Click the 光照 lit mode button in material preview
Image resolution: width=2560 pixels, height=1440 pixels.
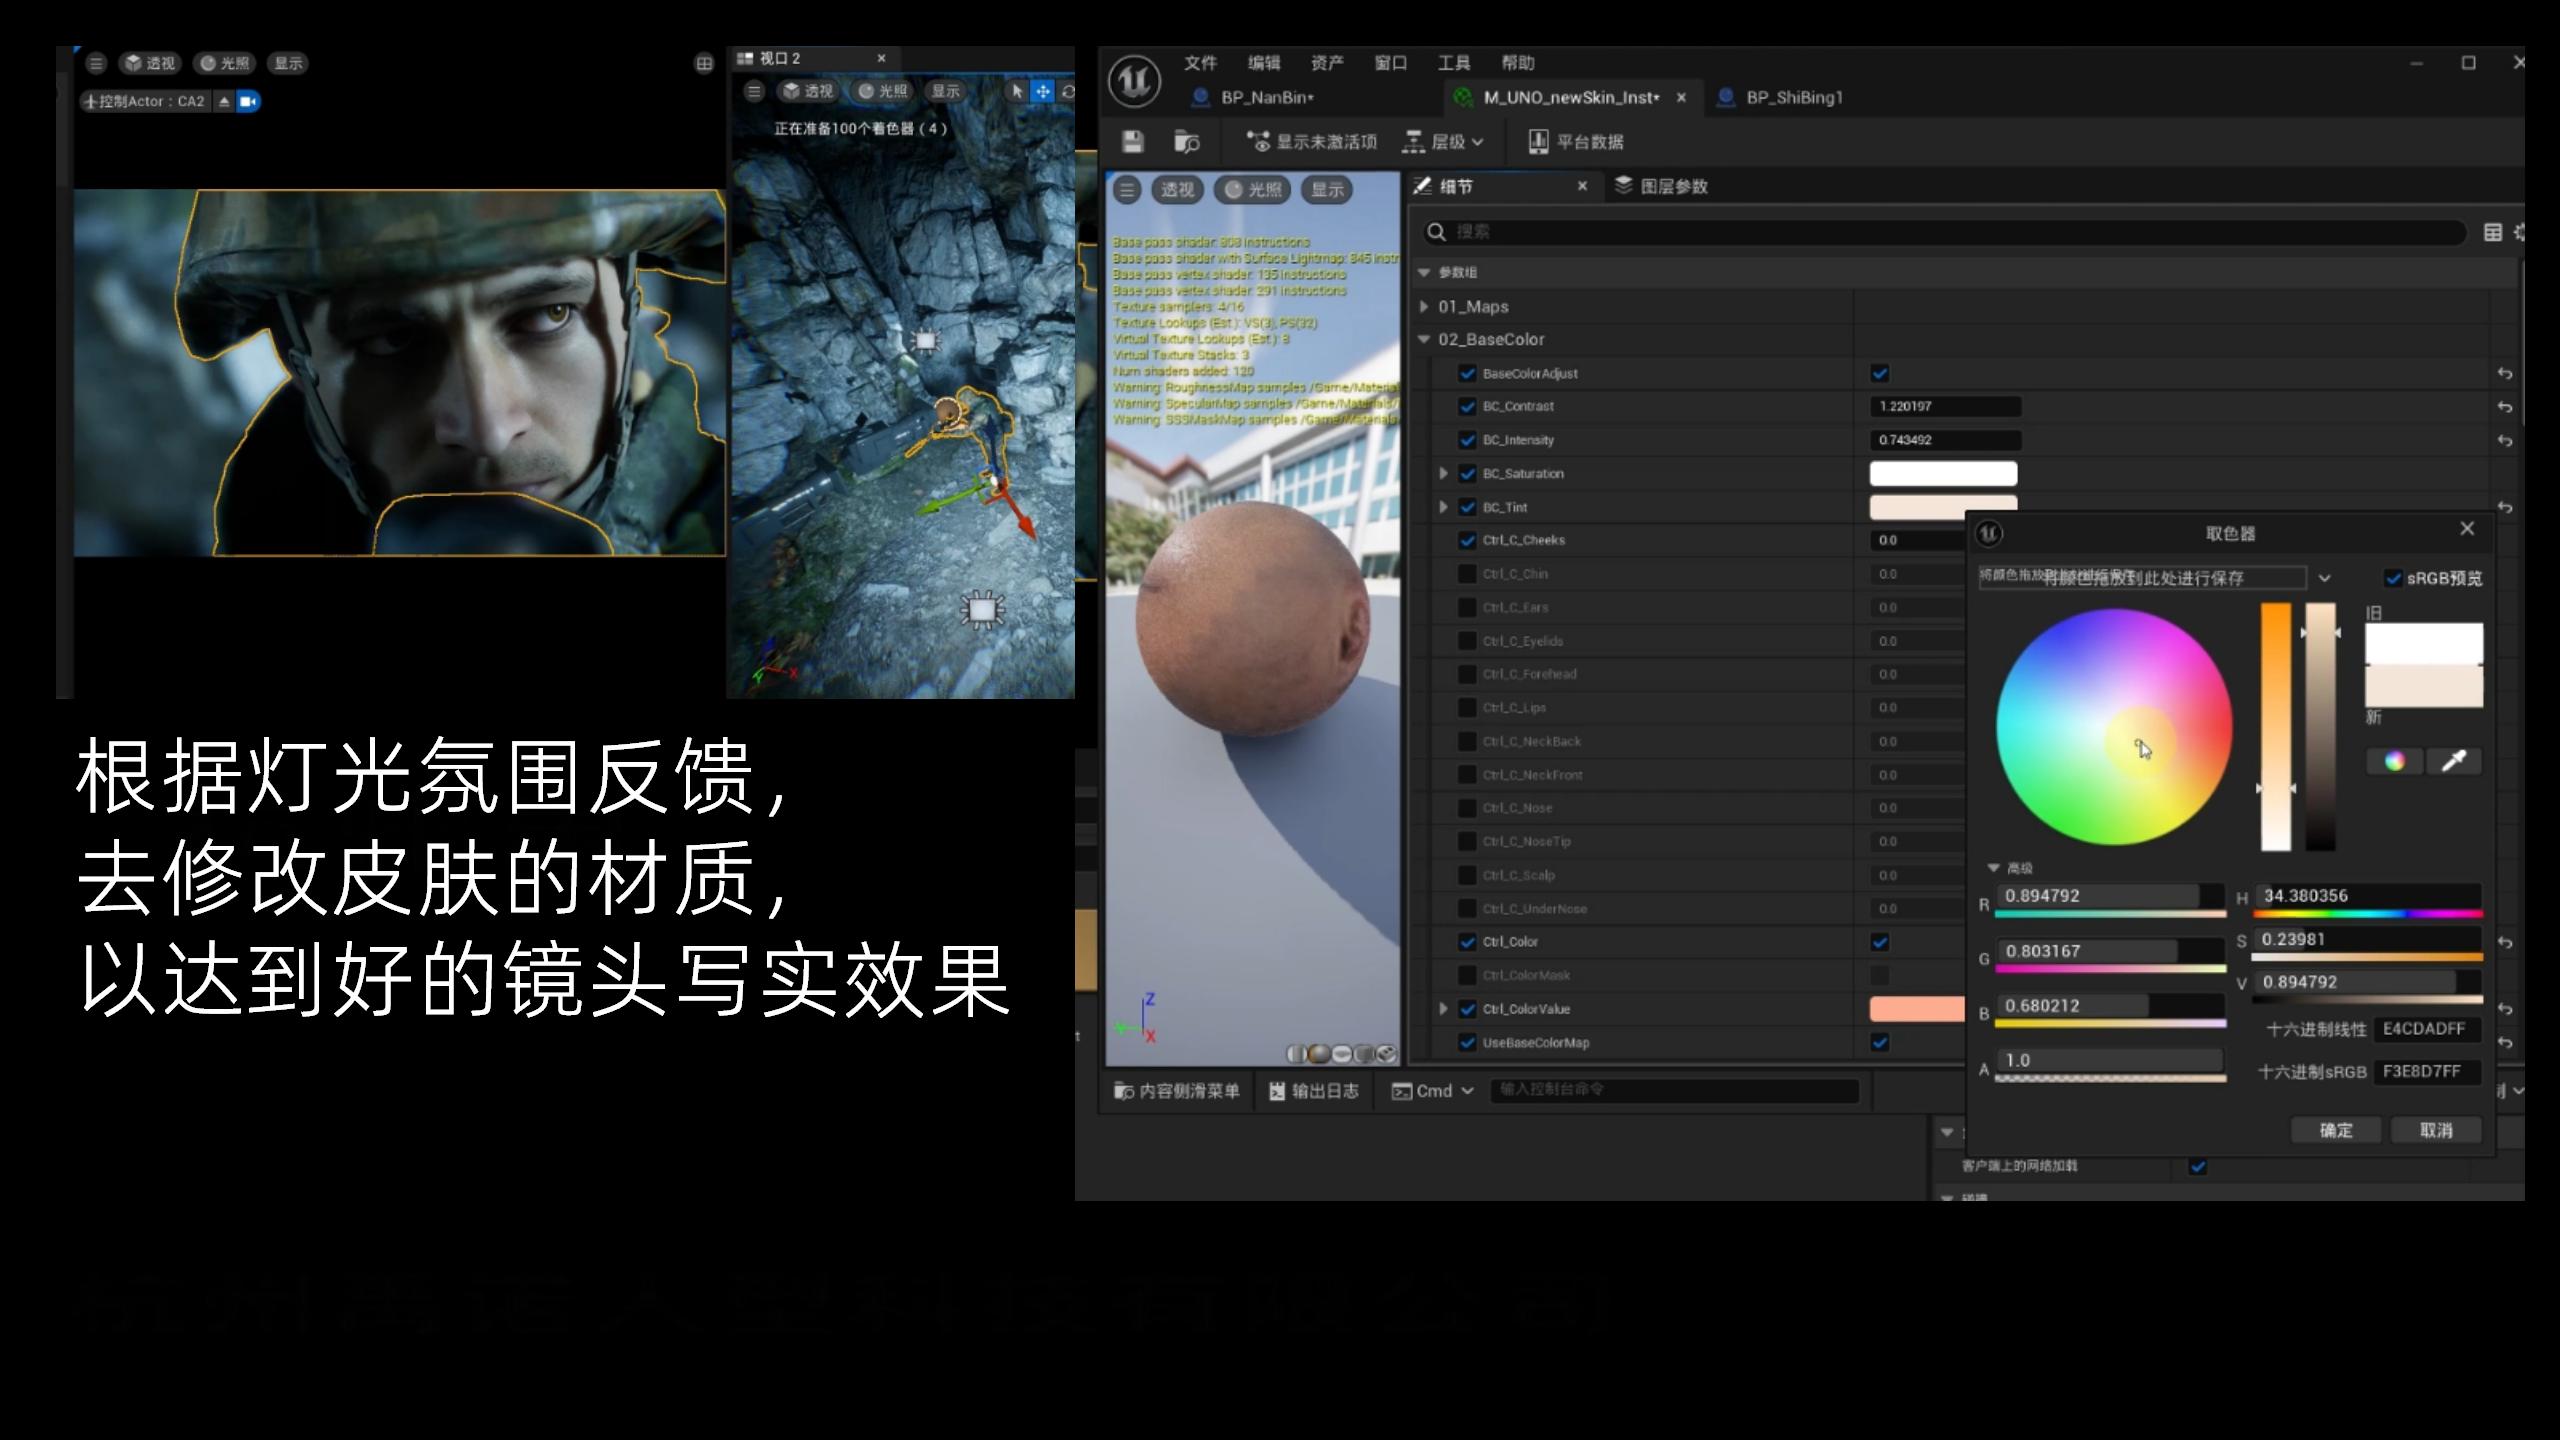pyautogui.click(x=1254, y=190)
